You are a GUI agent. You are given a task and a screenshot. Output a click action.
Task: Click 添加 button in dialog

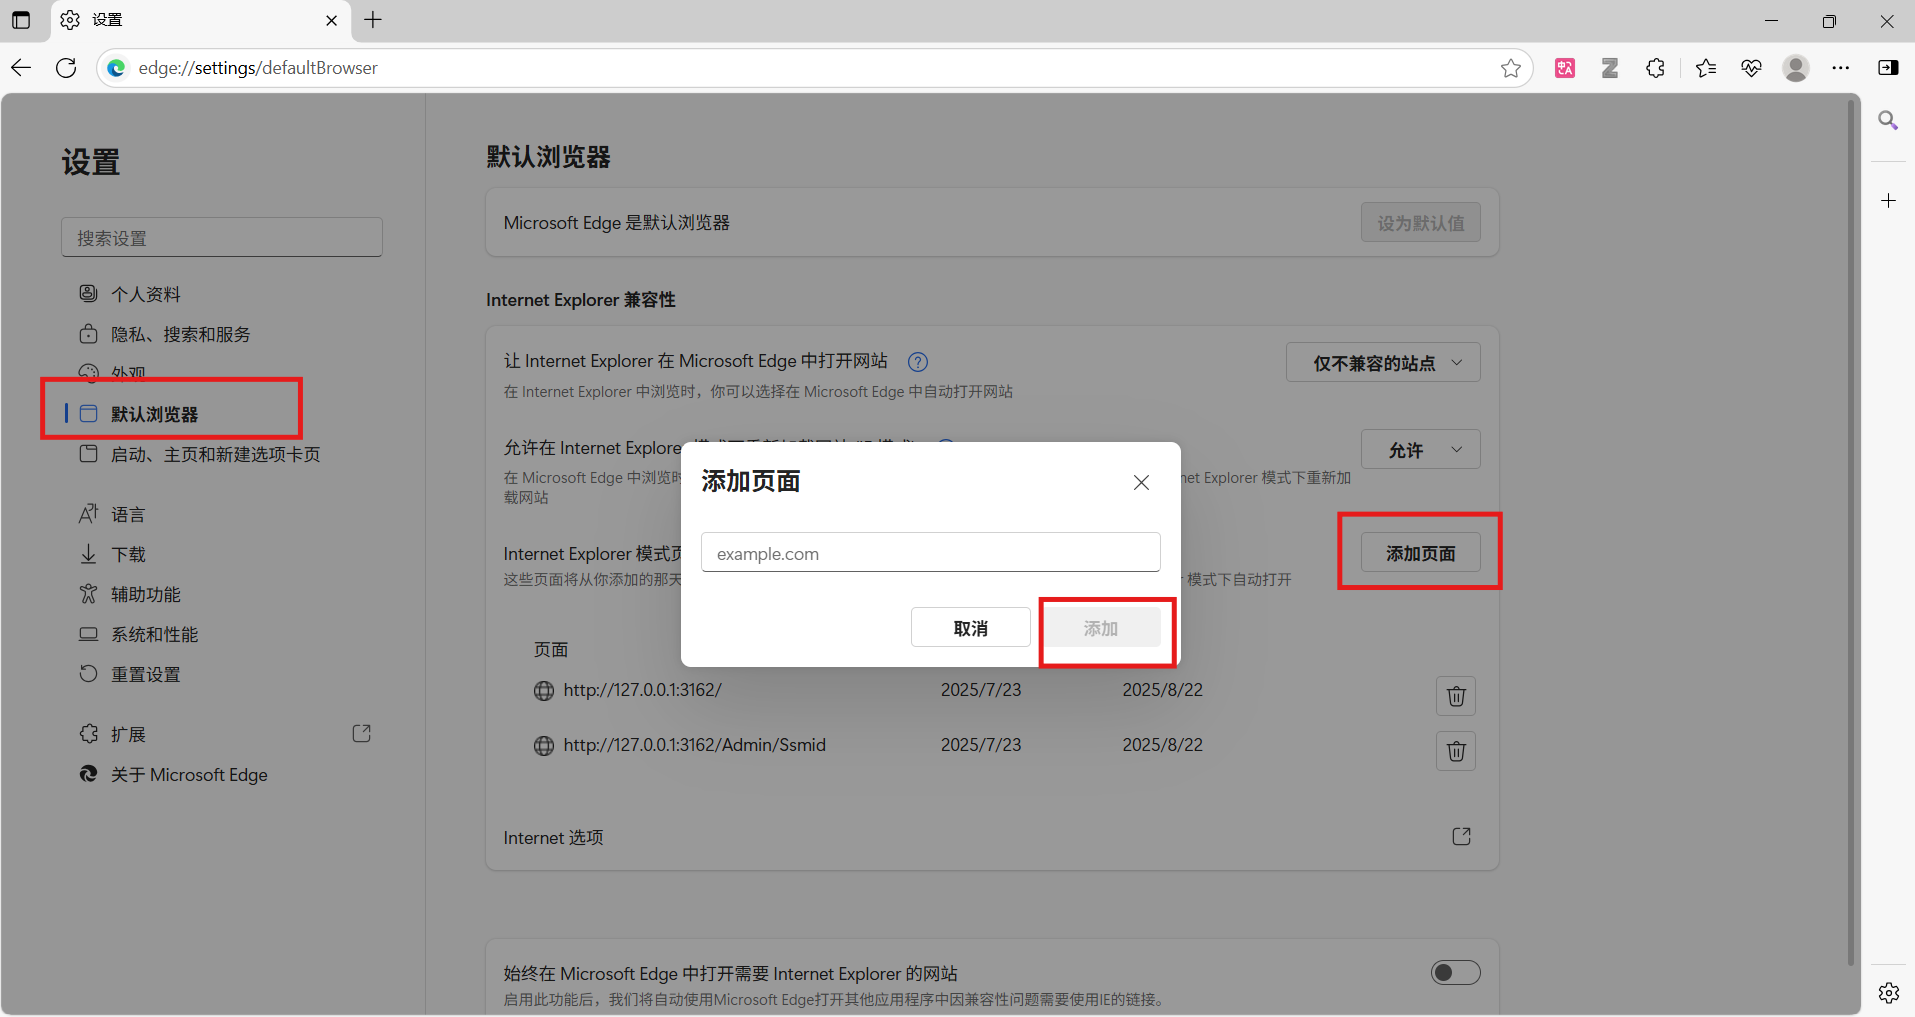tap(1101, 628)
